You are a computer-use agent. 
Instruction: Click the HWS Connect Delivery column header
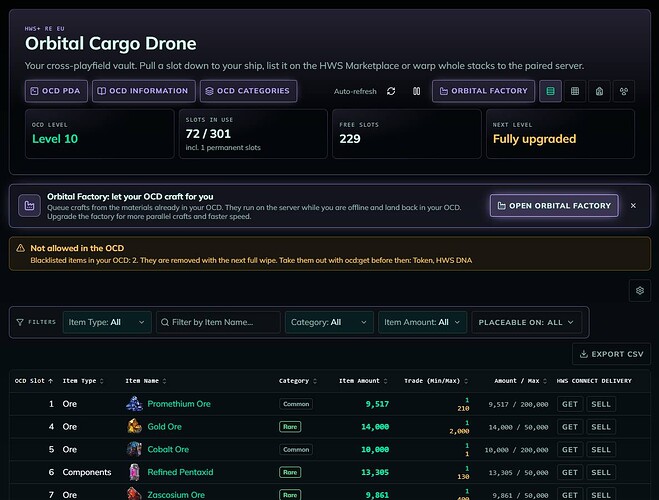[594, 381]
